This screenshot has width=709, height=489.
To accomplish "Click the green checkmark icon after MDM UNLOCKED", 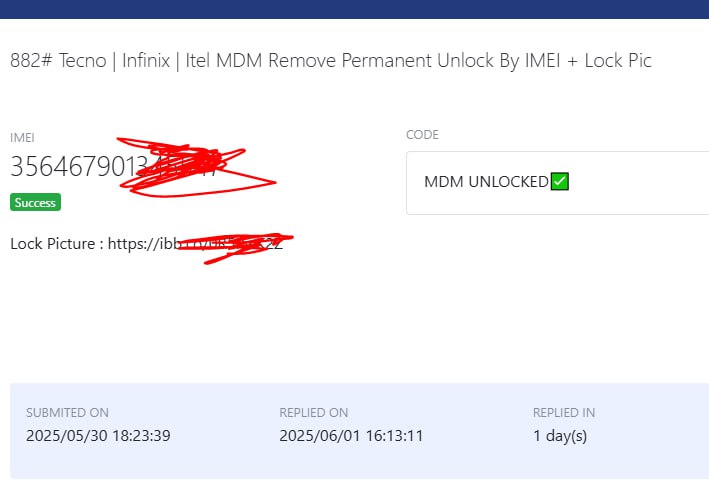I will click(560, 181).
